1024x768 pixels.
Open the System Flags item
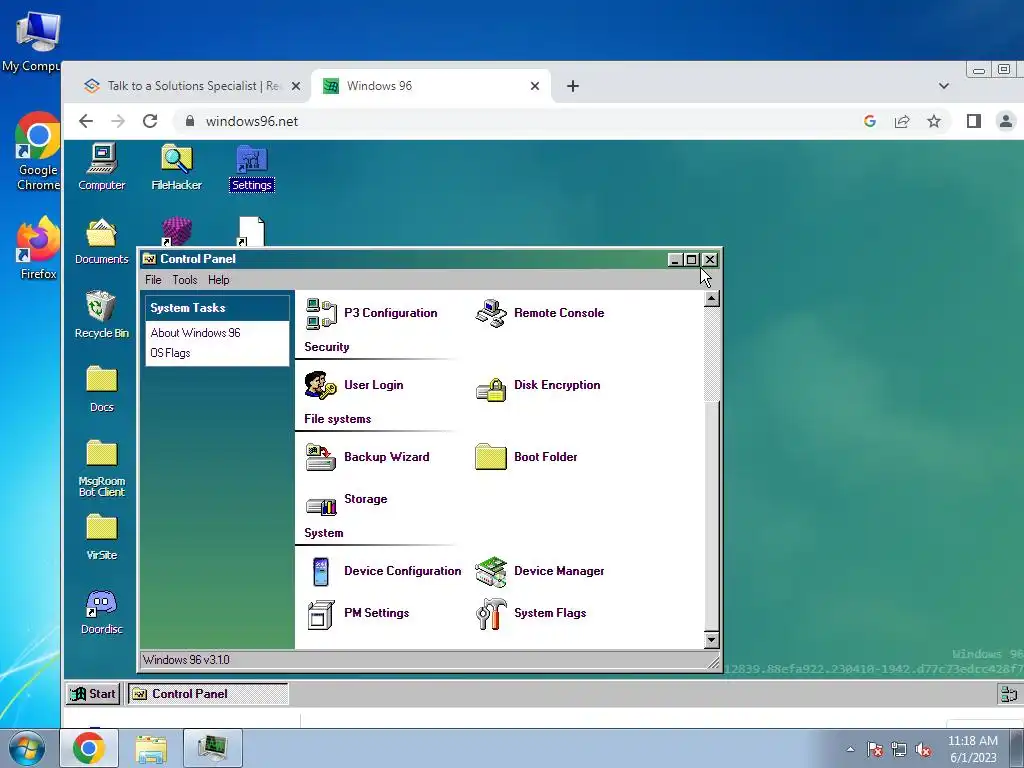530,613
